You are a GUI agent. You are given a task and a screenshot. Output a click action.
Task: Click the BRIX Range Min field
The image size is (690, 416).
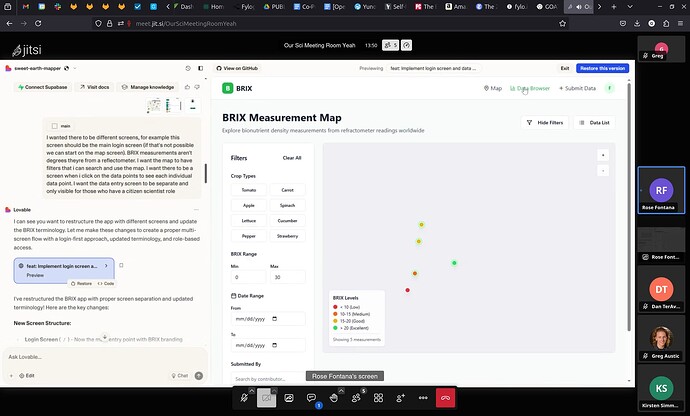tap(248, 277)
